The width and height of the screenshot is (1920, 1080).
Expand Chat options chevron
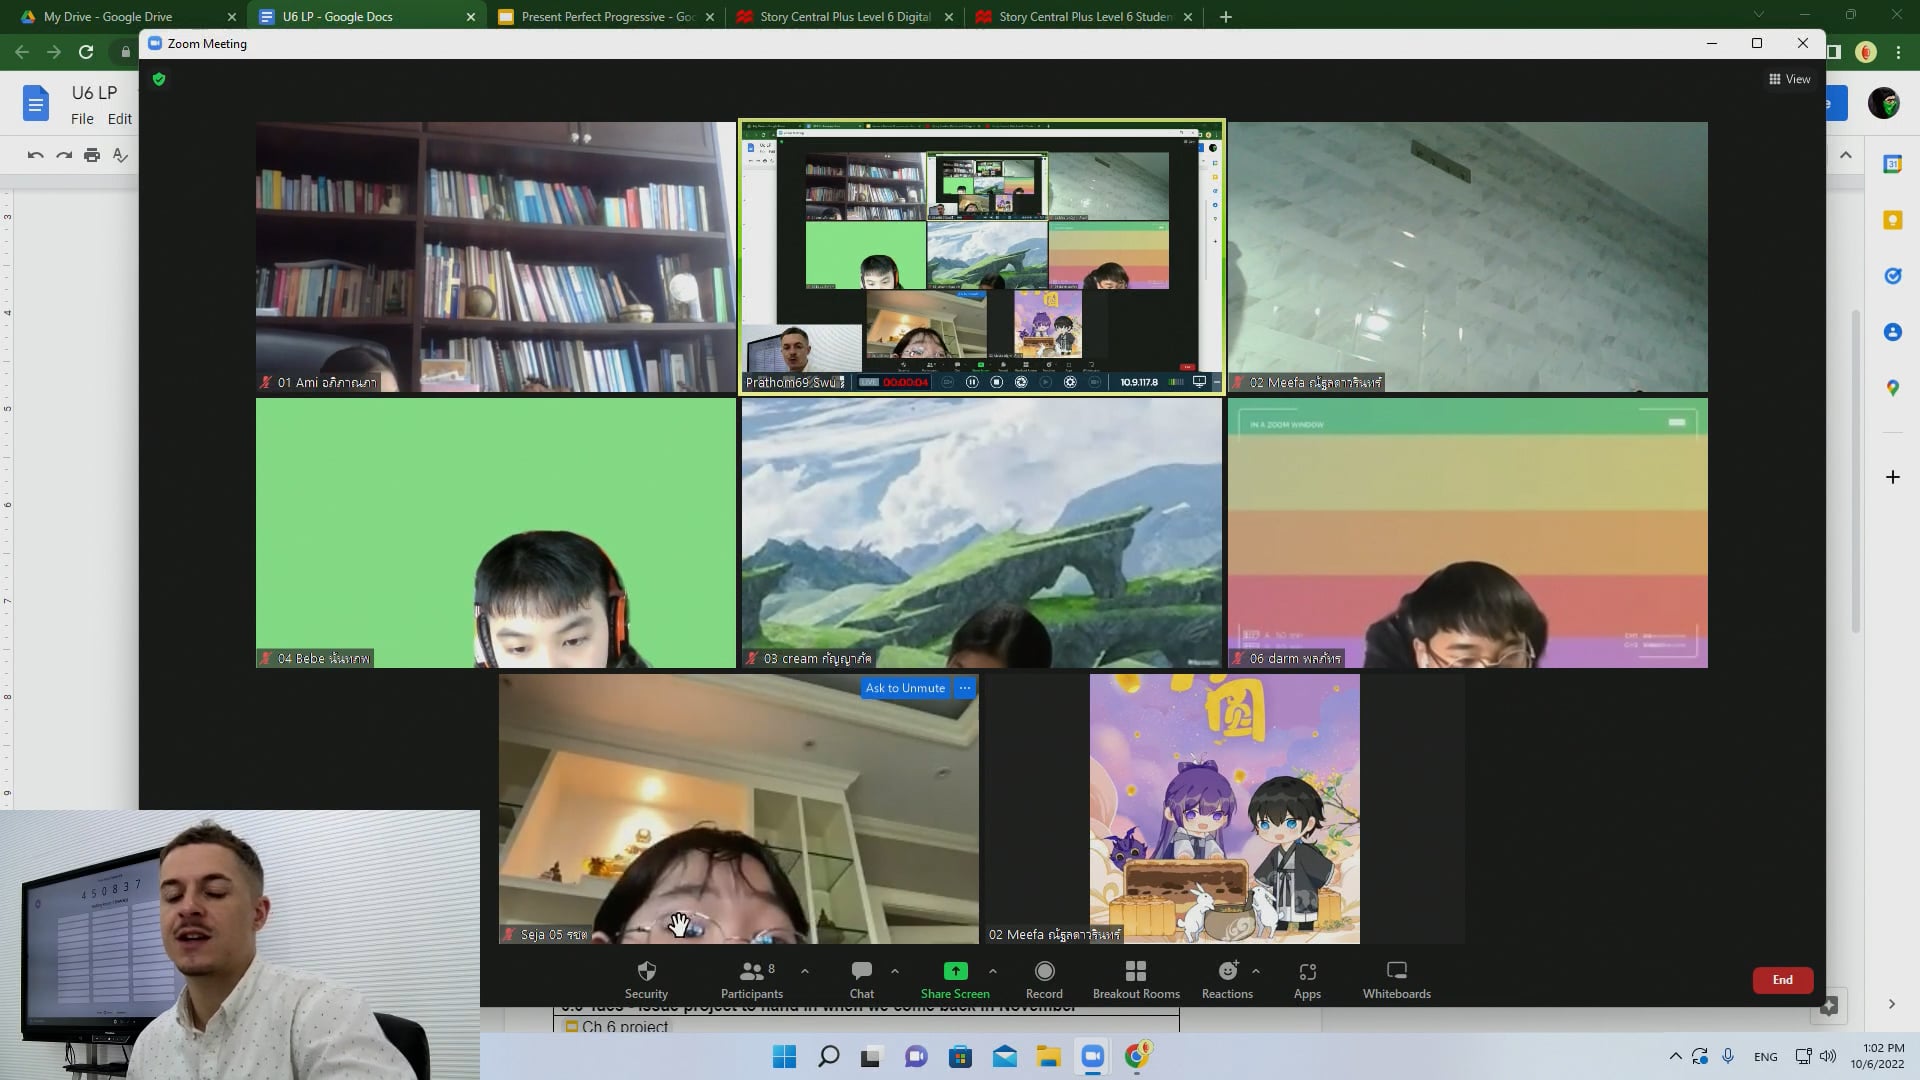coord(895,971)
